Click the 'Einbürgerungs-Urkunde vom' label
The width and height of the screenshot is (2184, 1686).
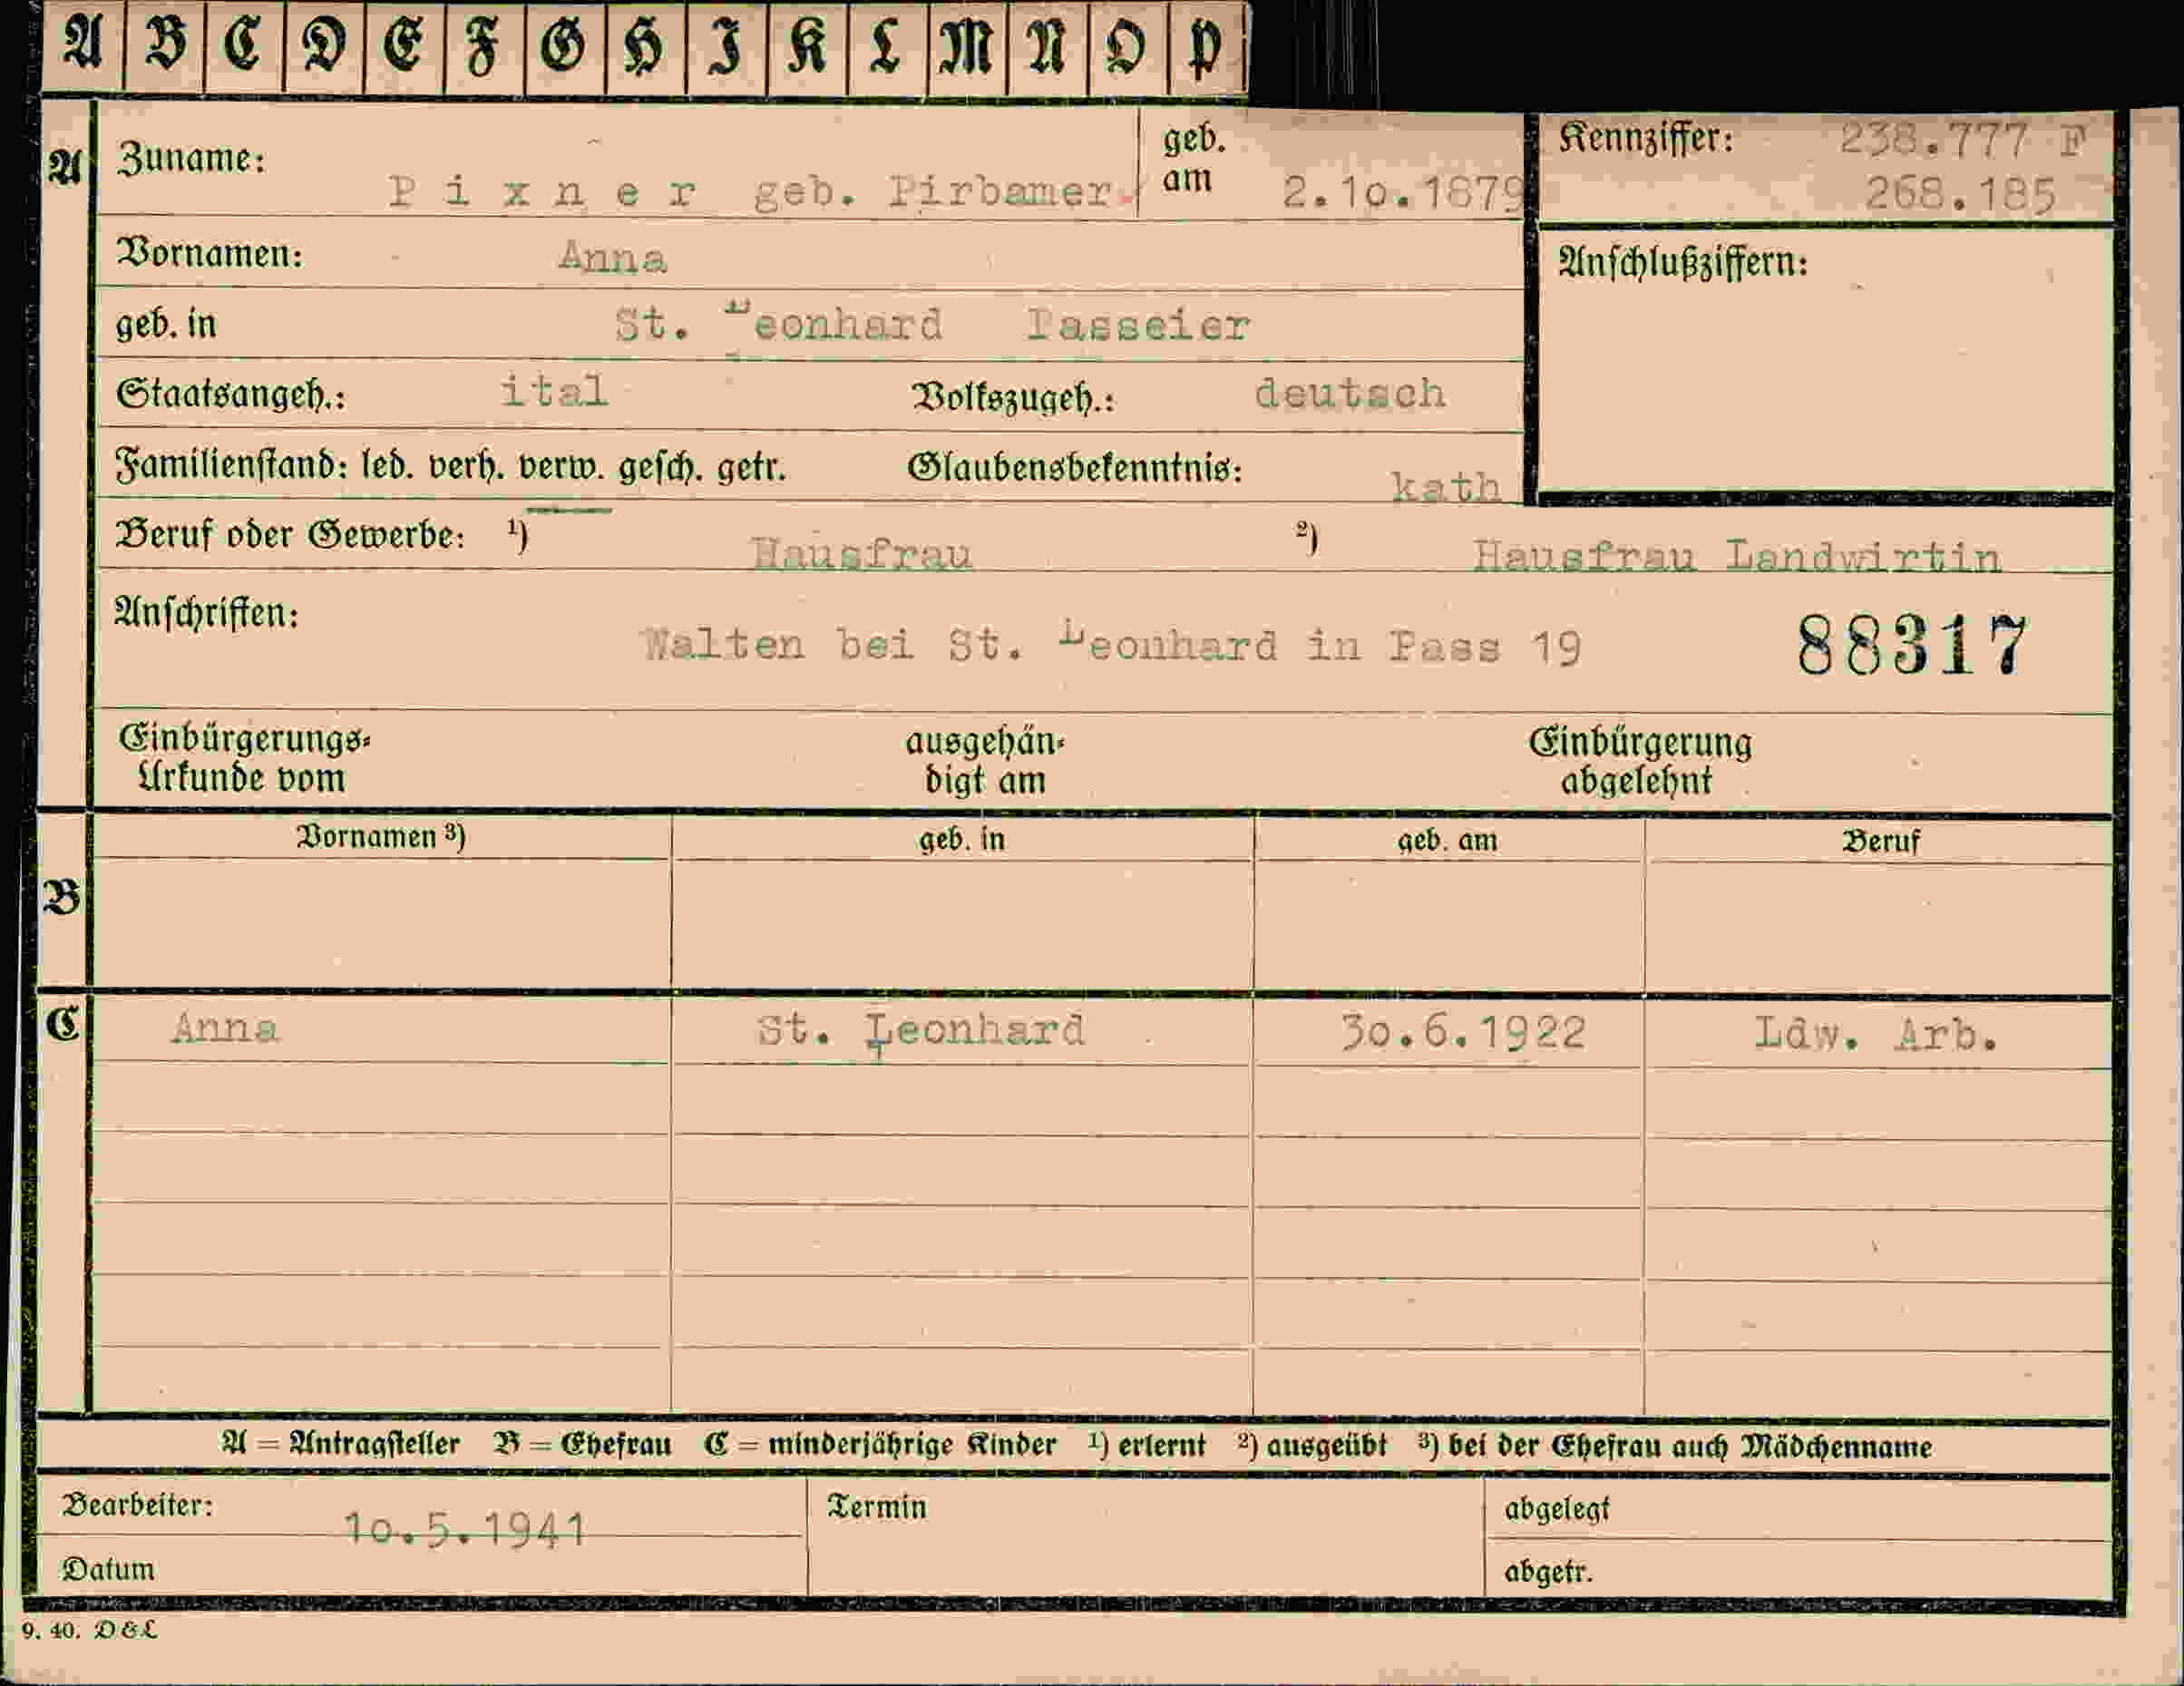tap(244, 759)
